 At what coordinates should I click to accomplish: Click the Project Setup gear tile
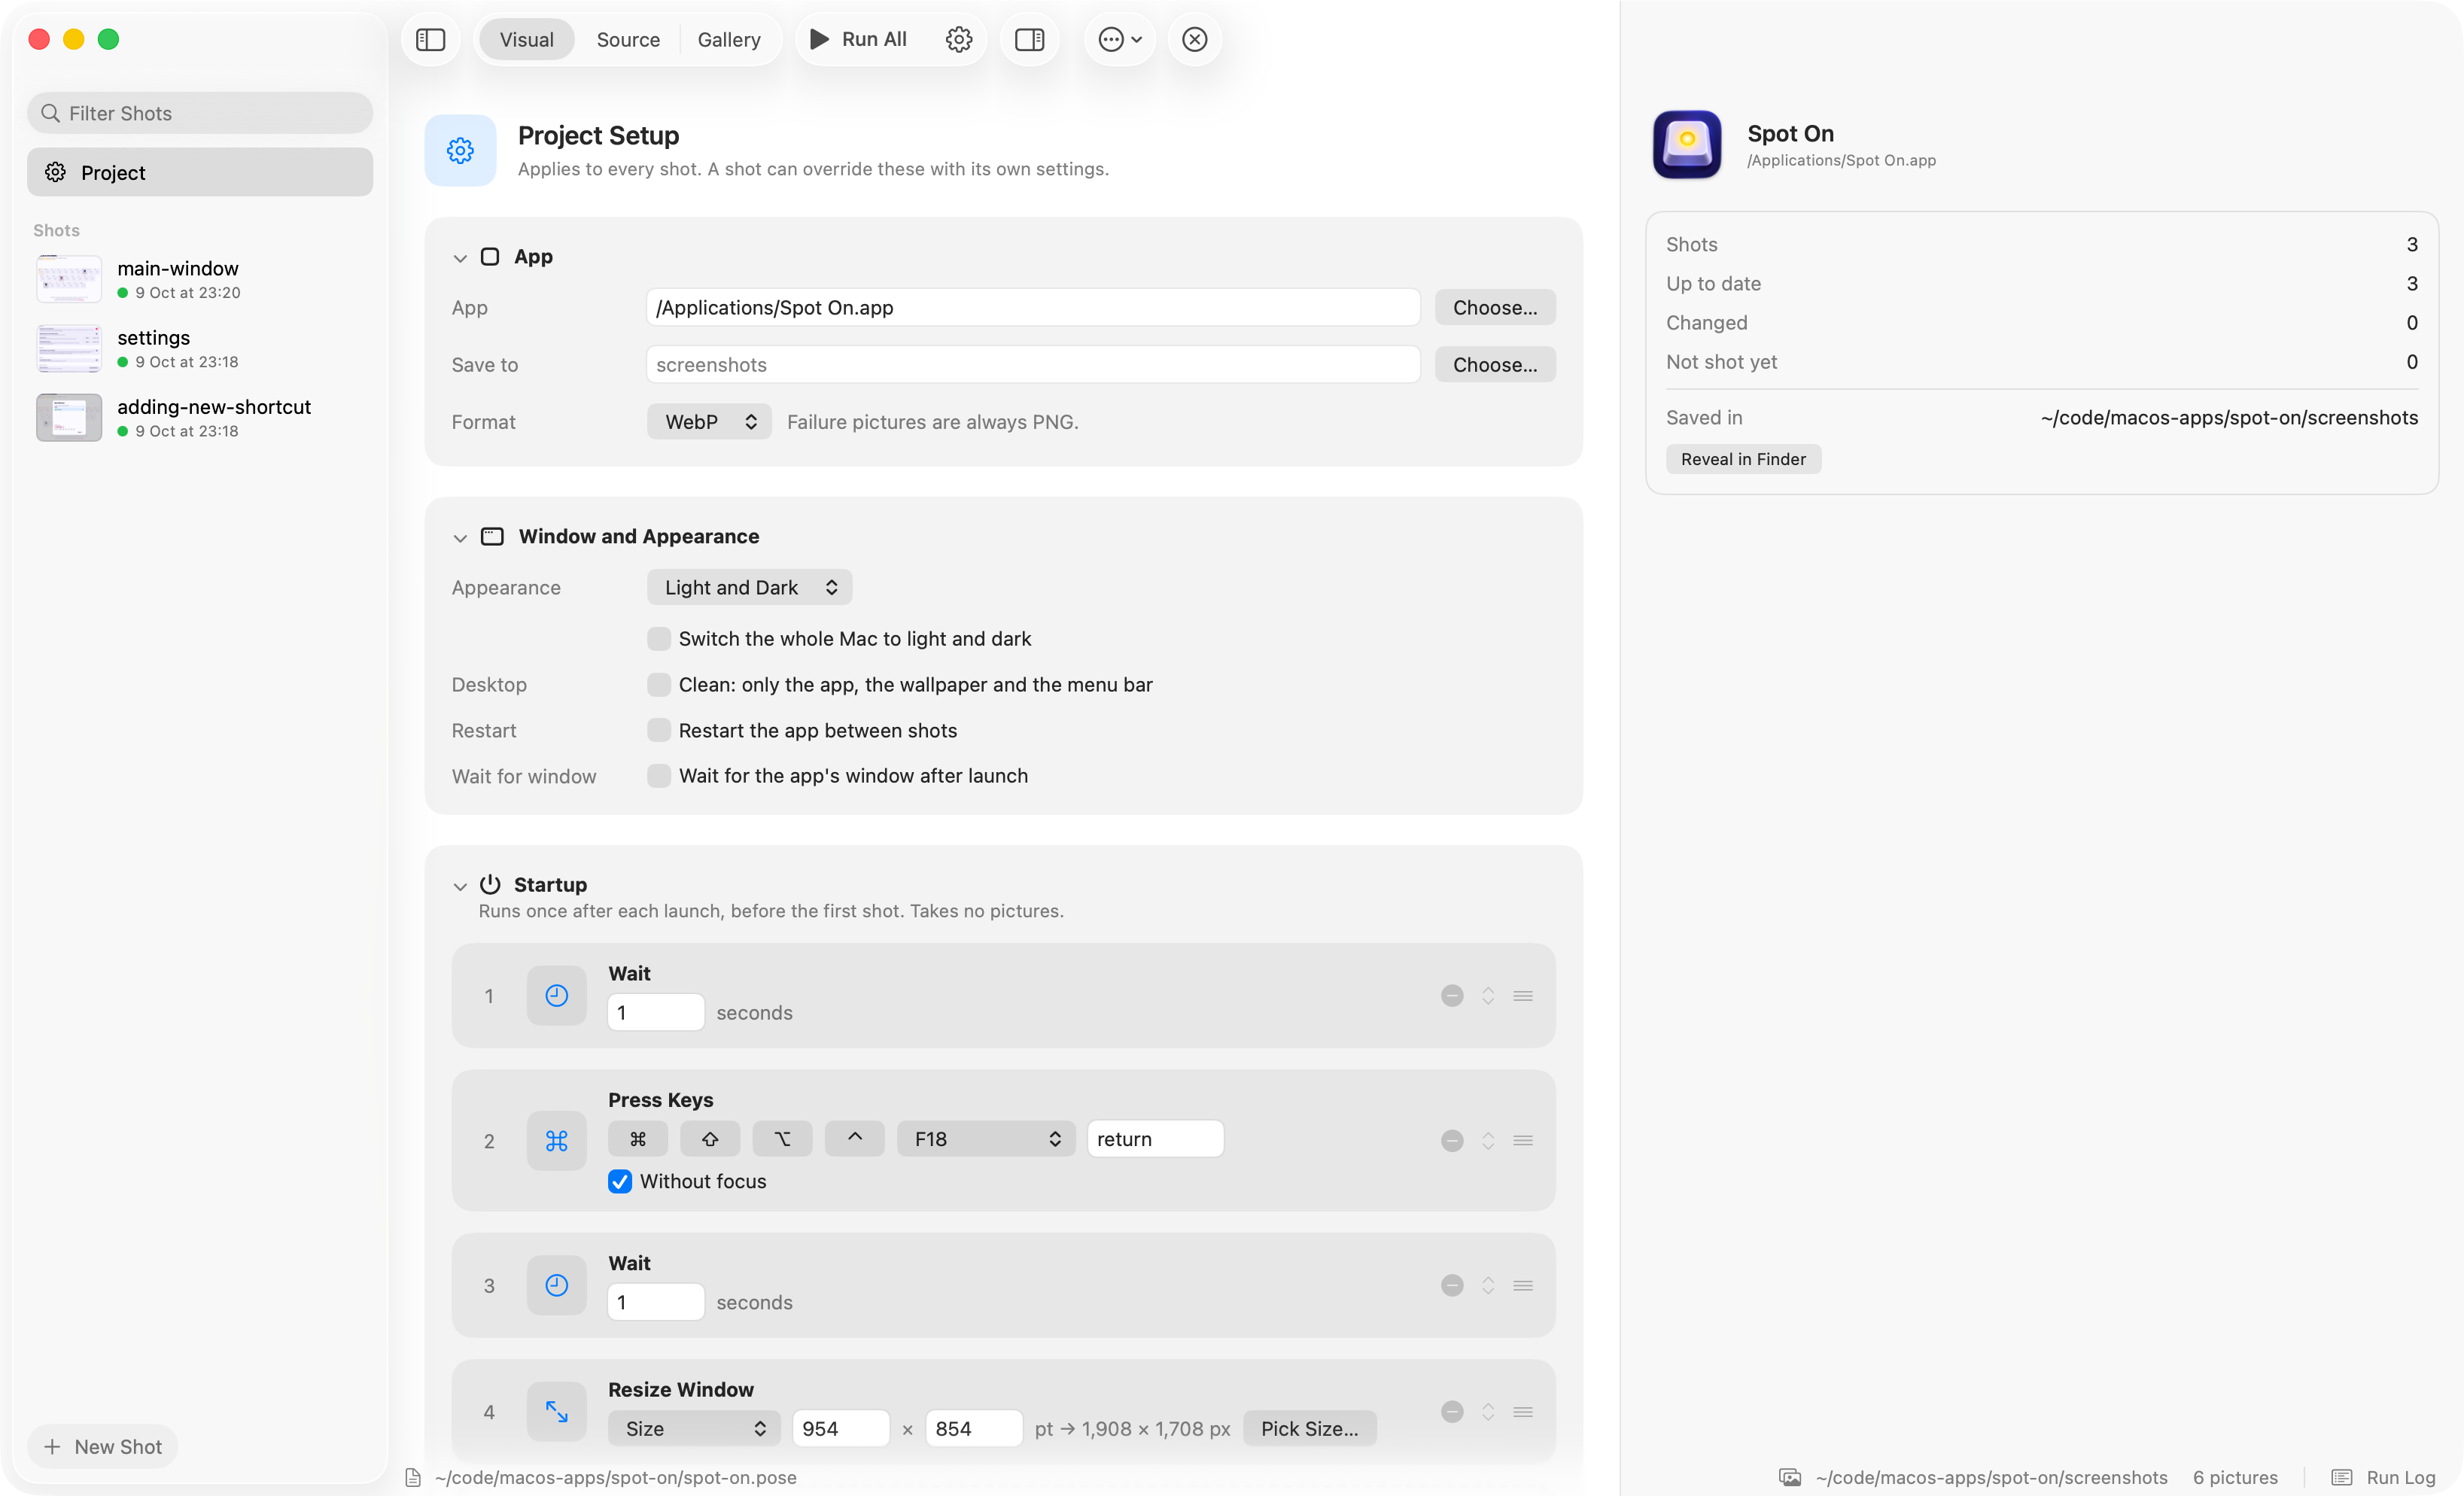tap(460, 150)
